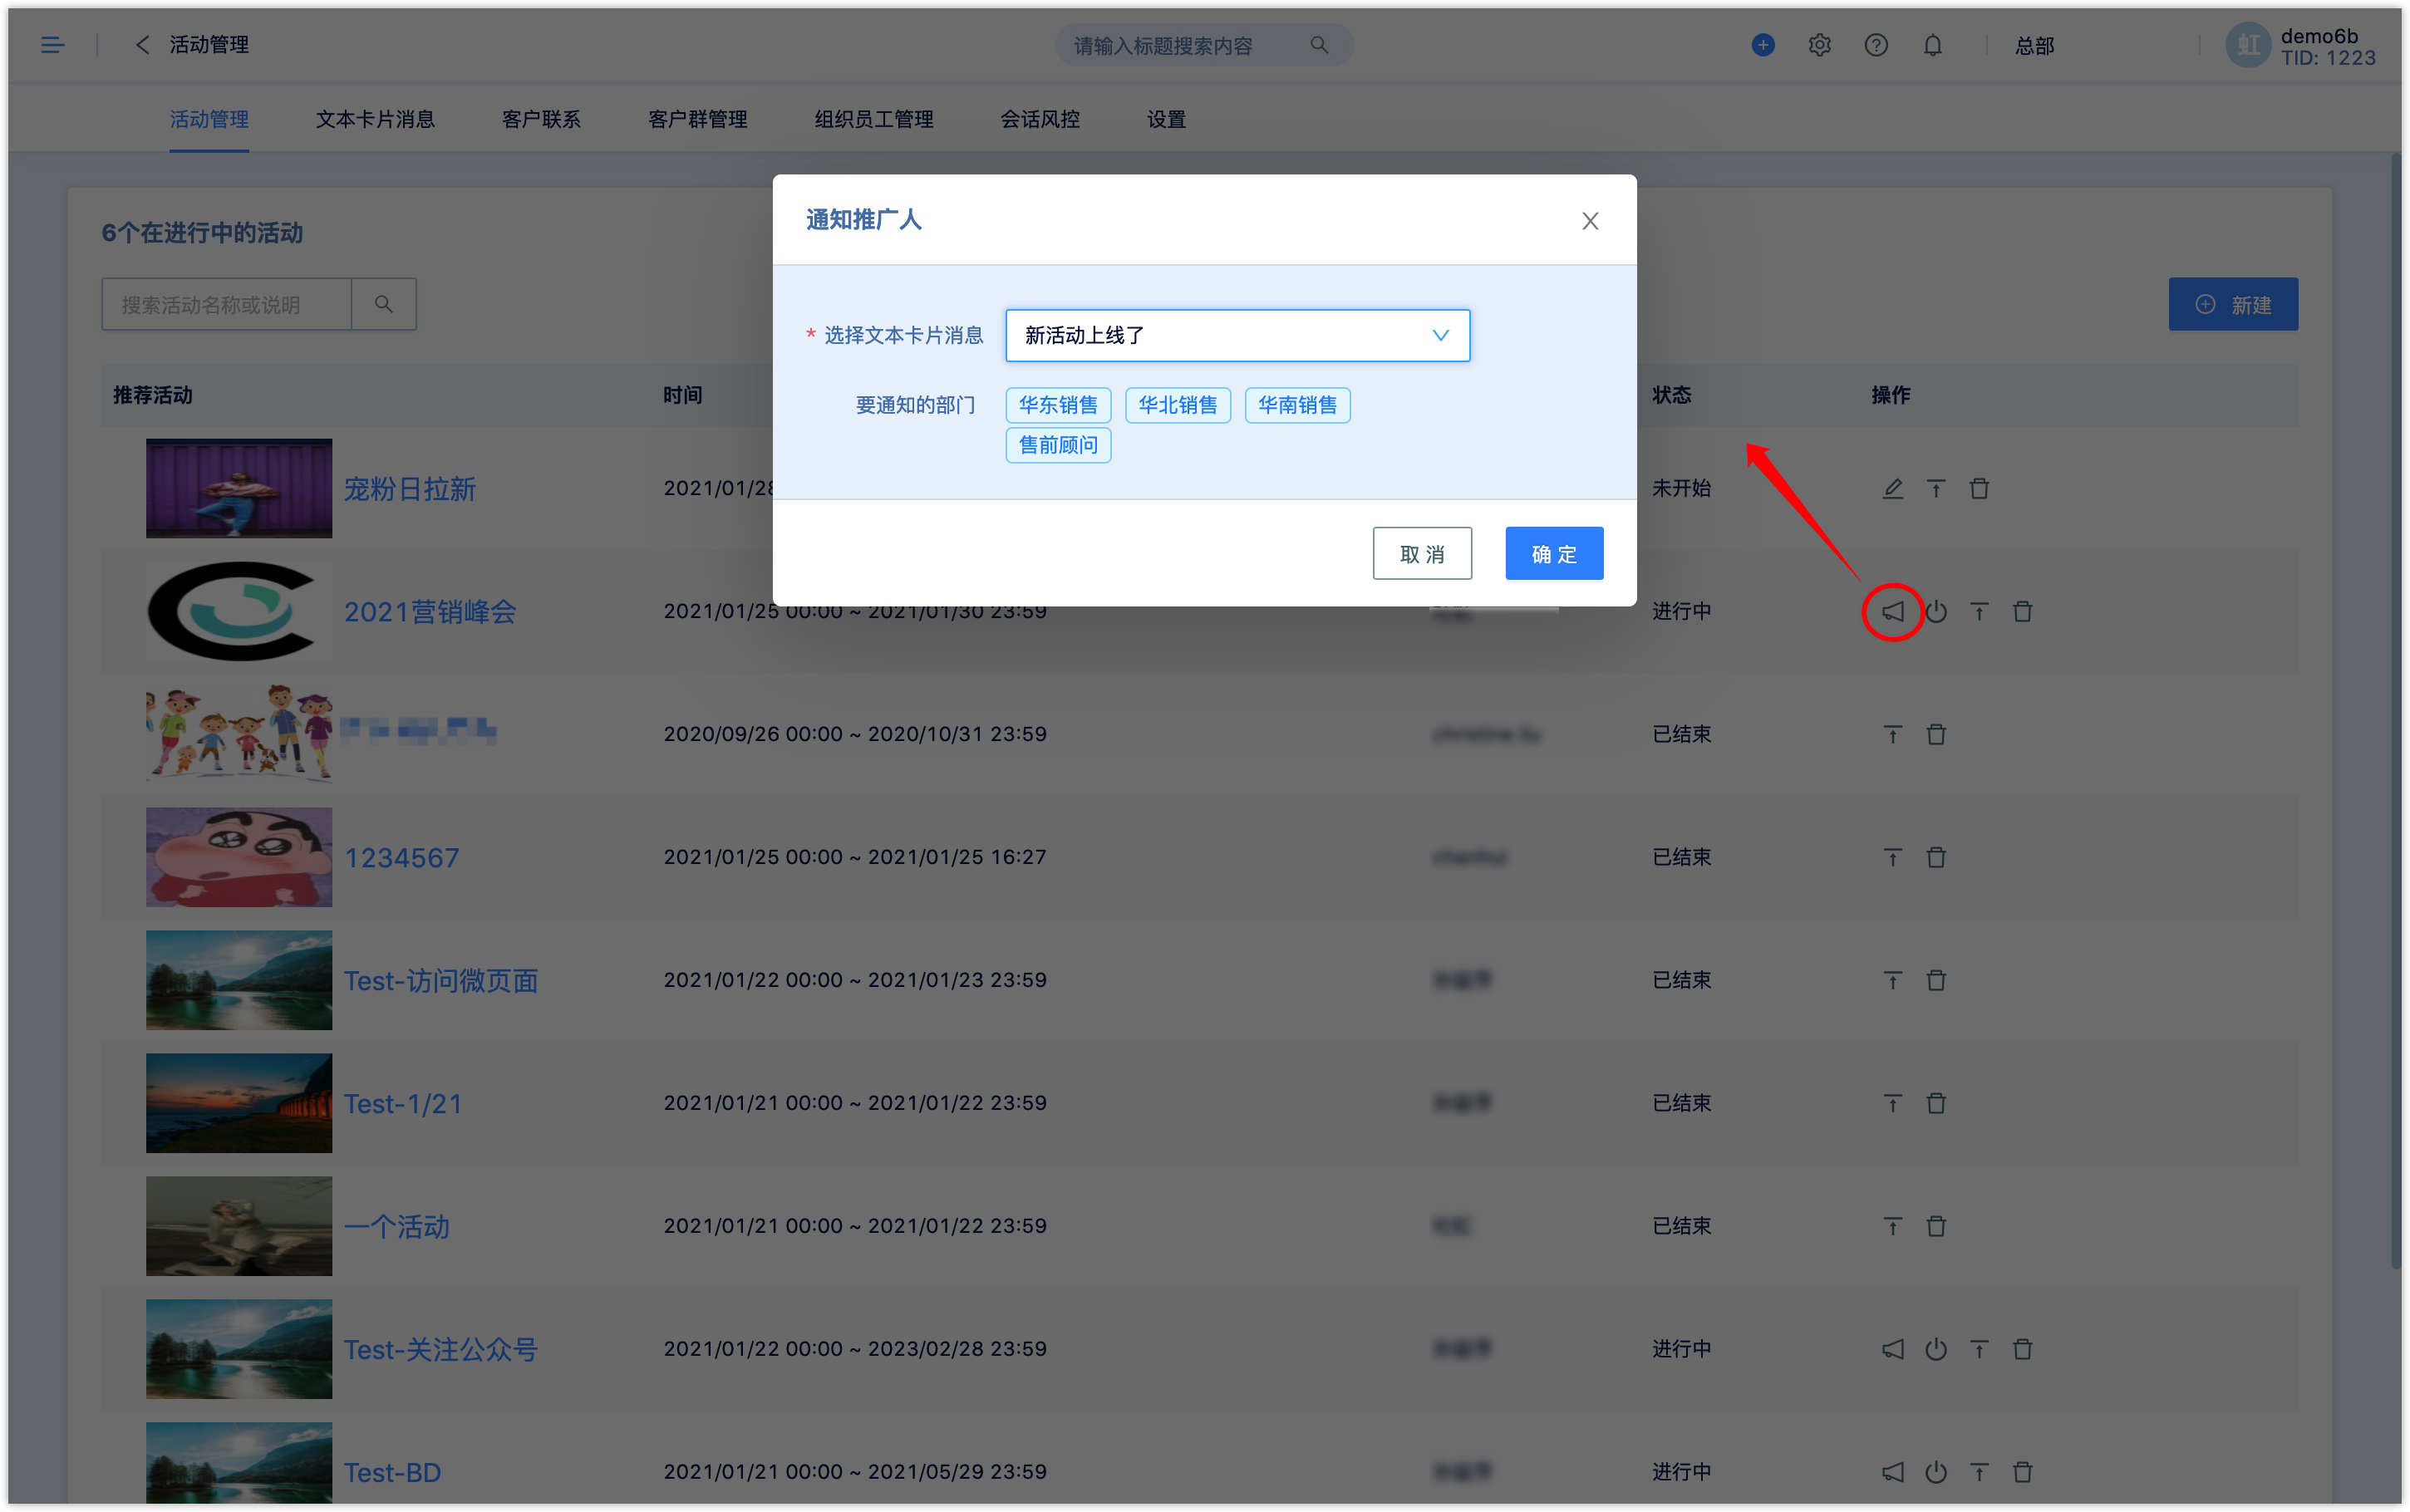Screen dimensions: 2410x1512
Task: Click the demo6b user avatar
Action: coord(2247,45)
